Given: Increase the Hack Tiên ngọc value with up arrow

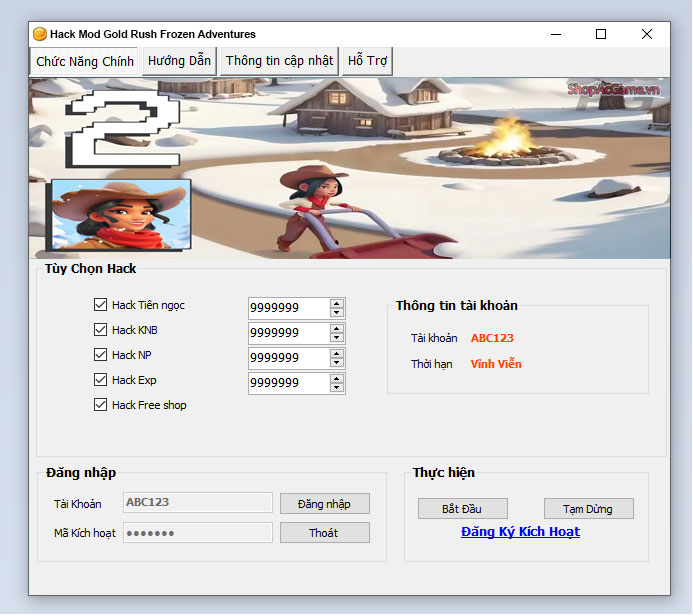Looking at the screenshot, I should click(x=337, y=304).
